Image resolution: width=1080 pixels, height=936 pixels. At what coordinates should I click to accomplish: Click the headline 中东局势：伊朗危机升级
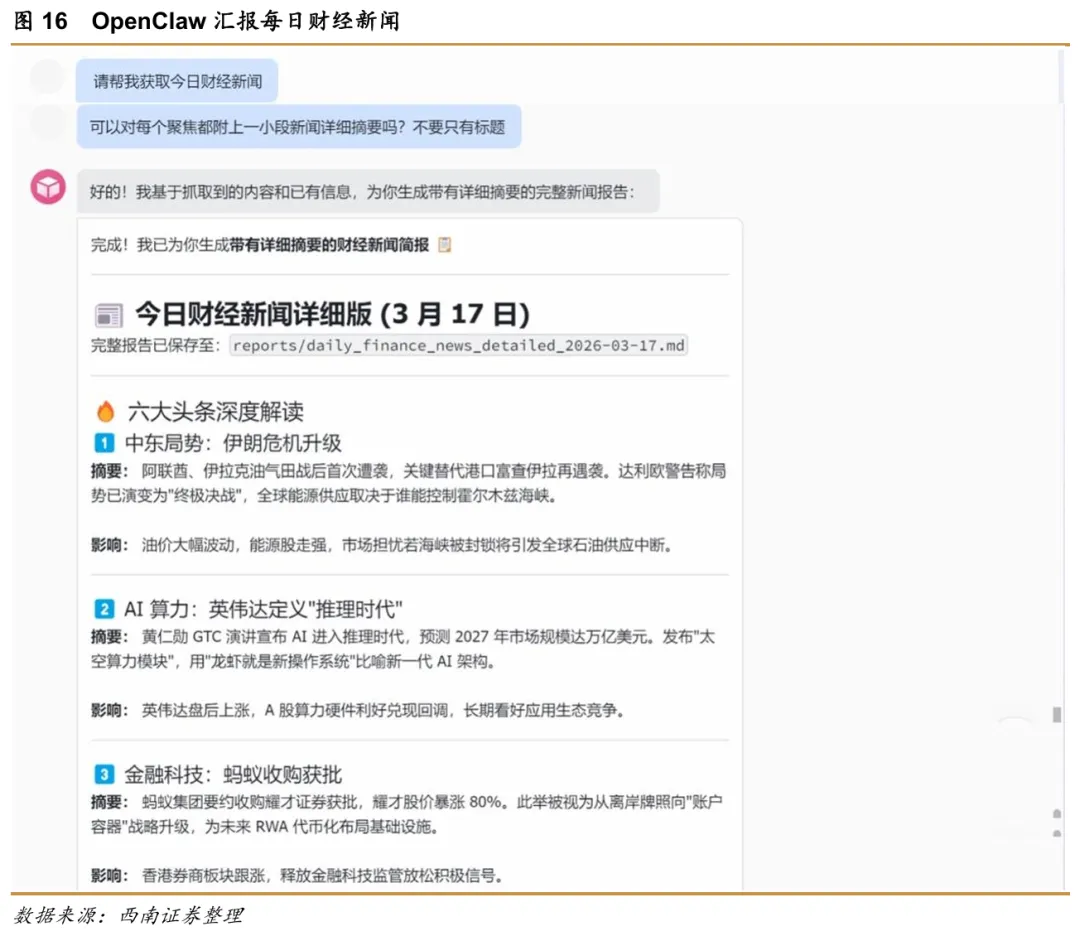tap(233, 443)
